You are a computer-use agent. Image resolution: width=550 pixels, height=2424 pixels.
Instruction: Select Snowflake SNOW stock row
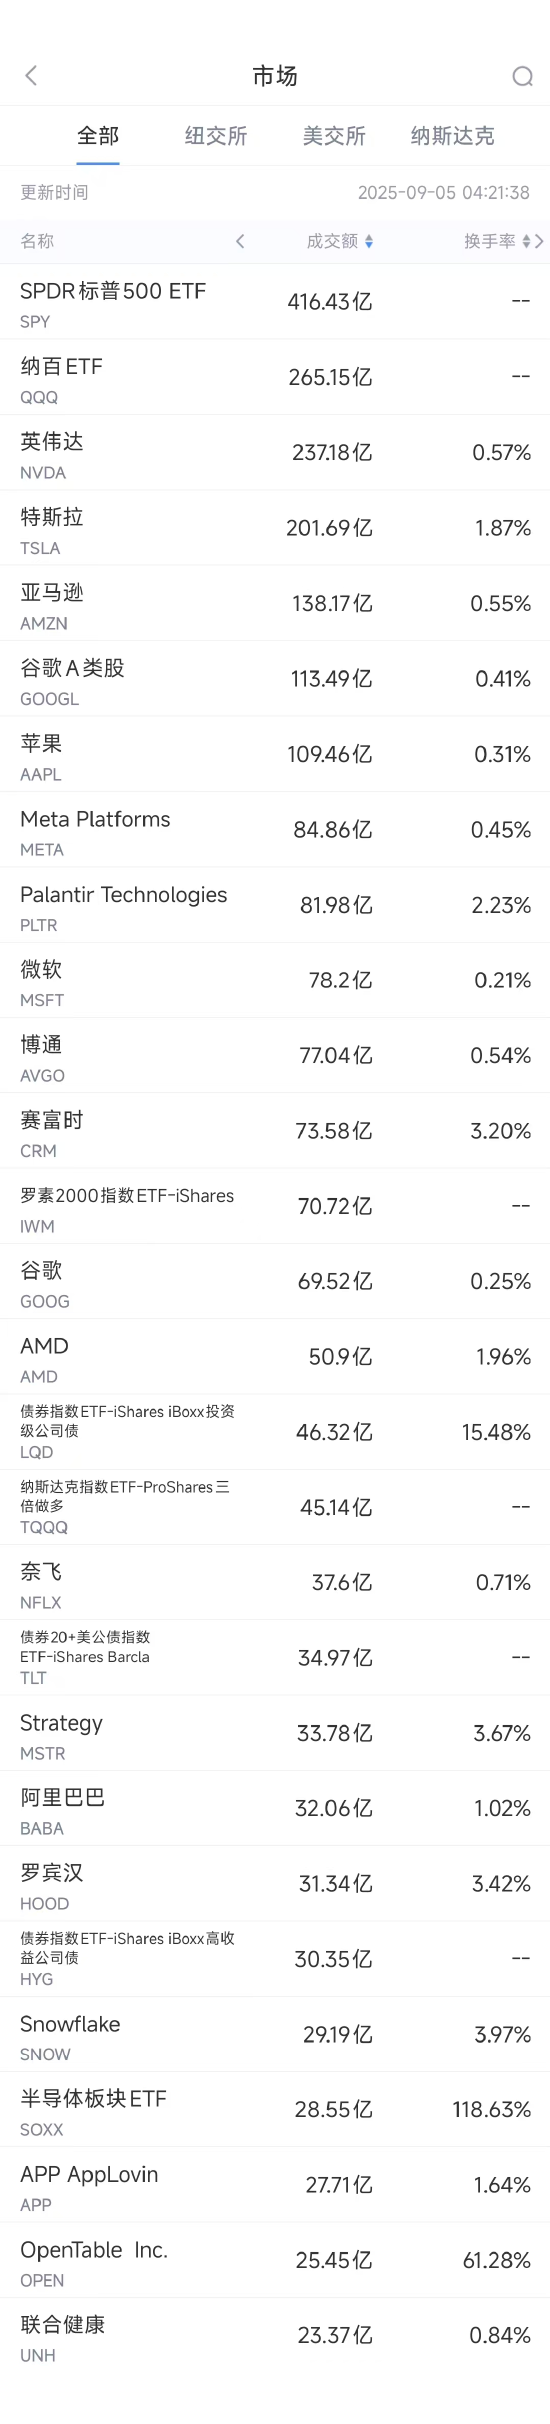[275, 2034]
